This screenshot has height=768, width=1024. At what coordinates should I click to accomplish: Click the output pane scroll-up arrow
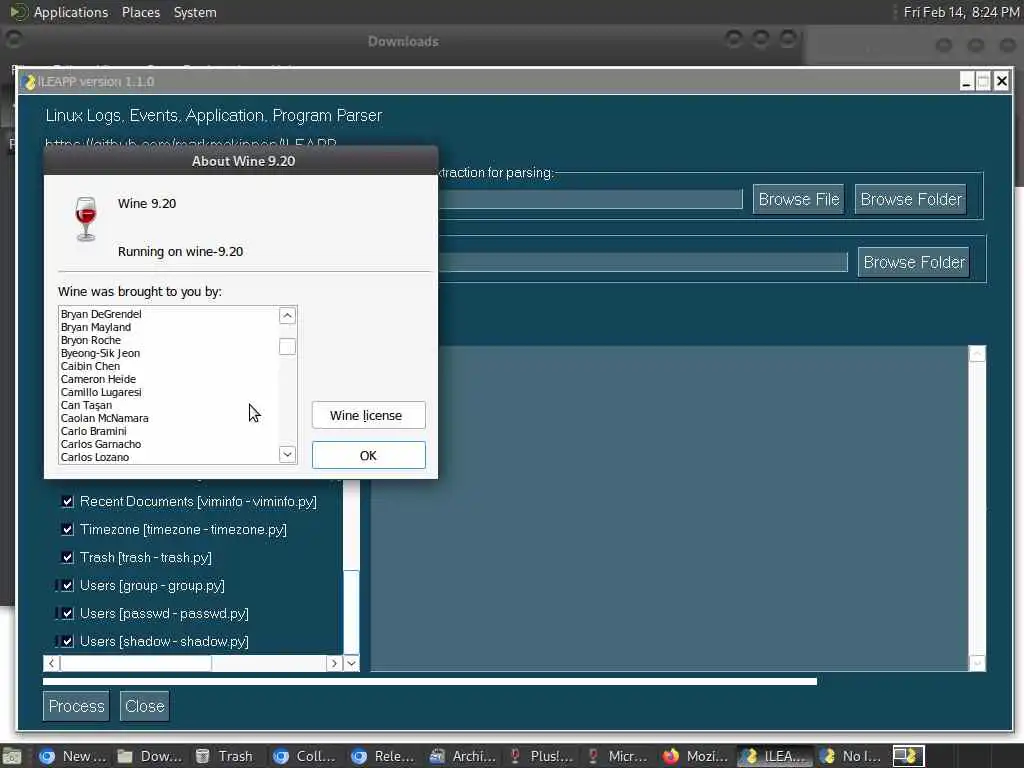(977, 353)
